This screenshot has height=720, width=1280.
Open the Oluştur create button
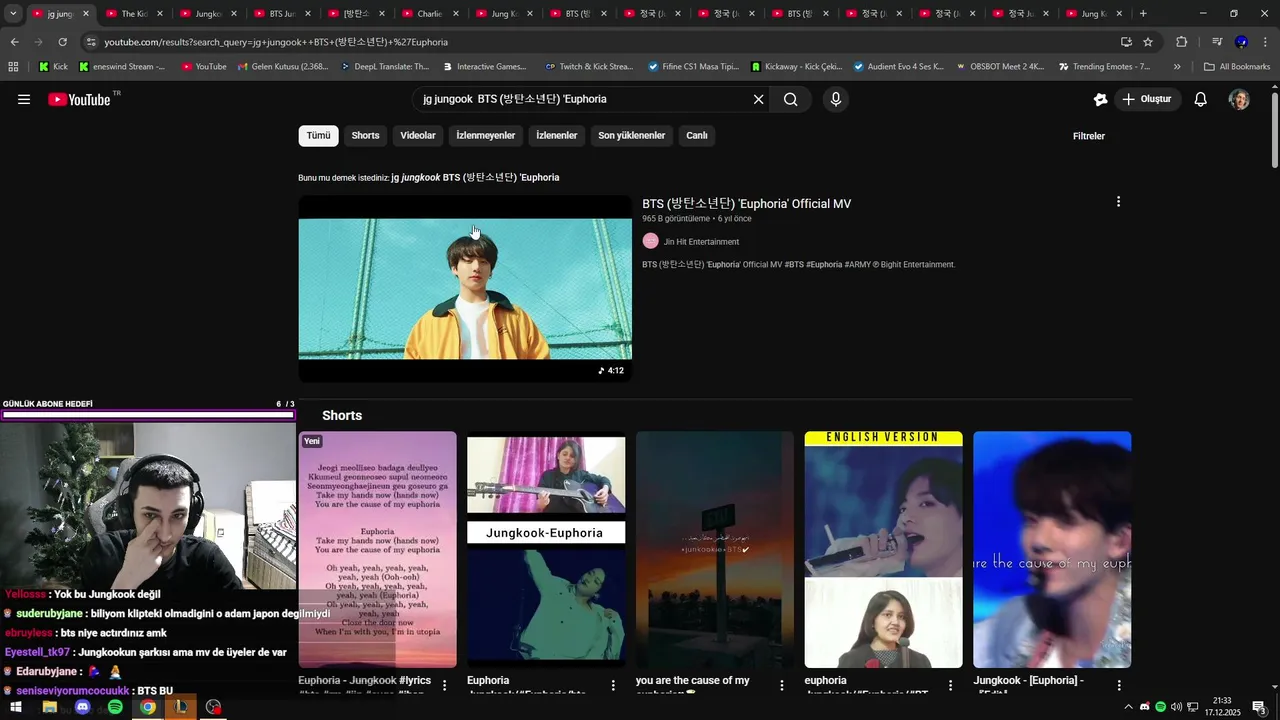[1147, 99]
